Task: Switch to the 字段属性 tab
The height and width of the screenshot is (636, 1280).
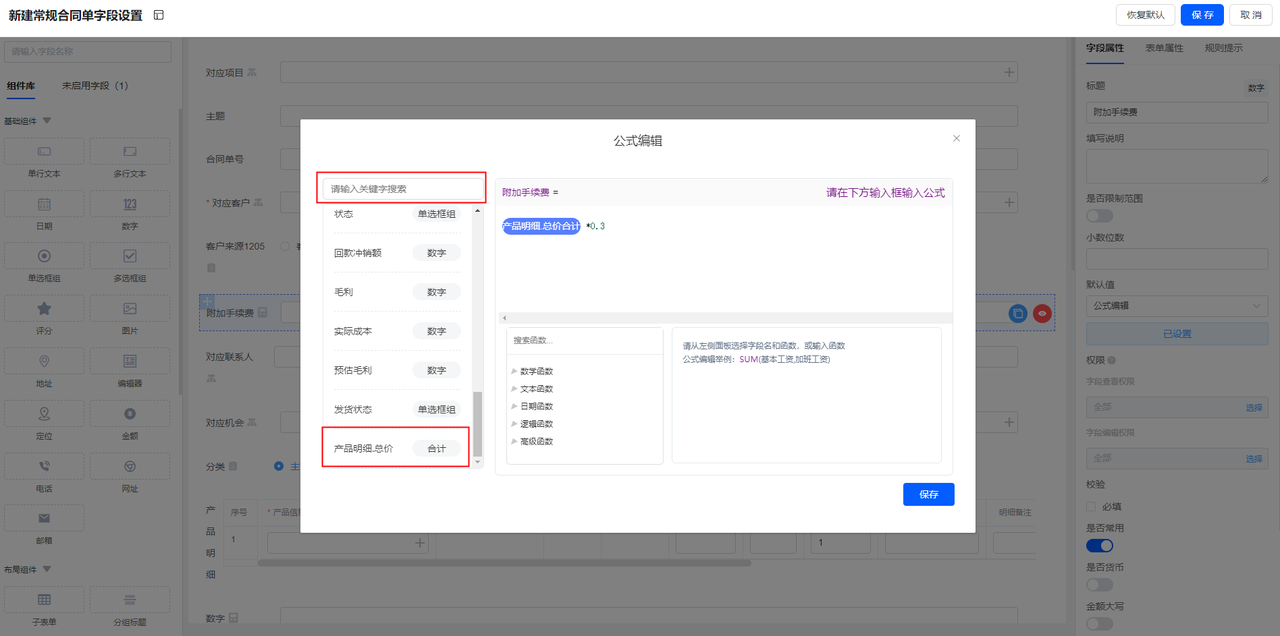Action: pyautogui.click(x=1105, y=47)
